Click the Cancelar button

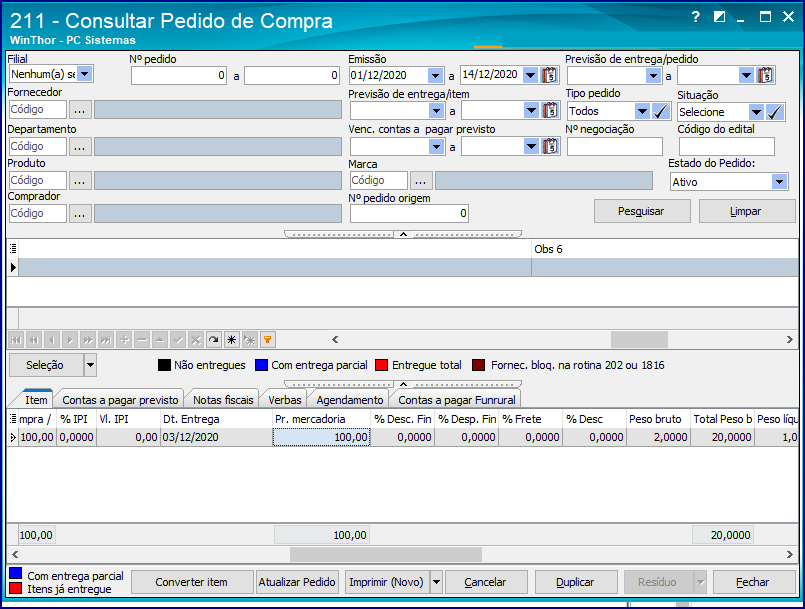[486, 582]
